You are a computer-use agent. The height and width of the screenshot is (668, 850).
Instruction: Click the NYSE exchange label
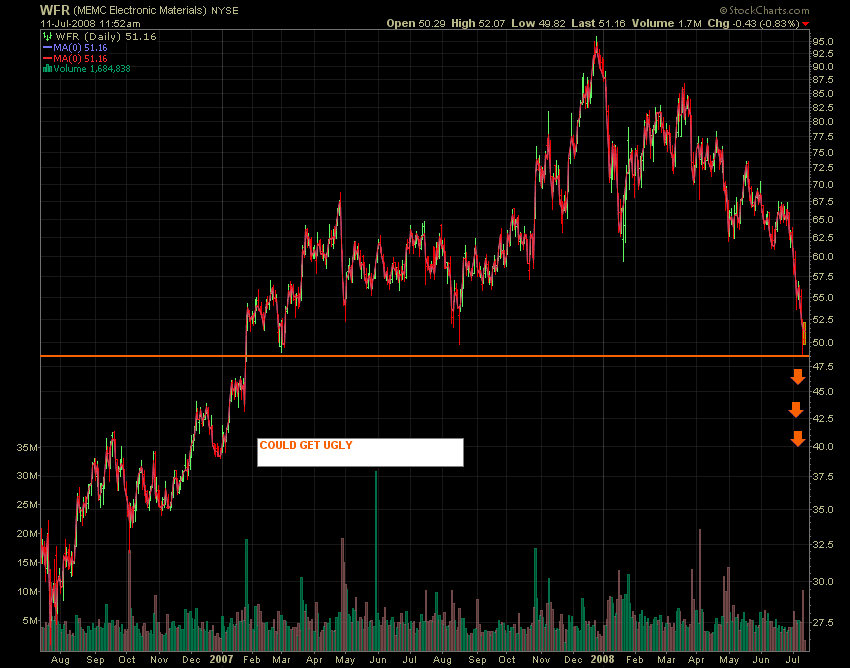[225, 10]
